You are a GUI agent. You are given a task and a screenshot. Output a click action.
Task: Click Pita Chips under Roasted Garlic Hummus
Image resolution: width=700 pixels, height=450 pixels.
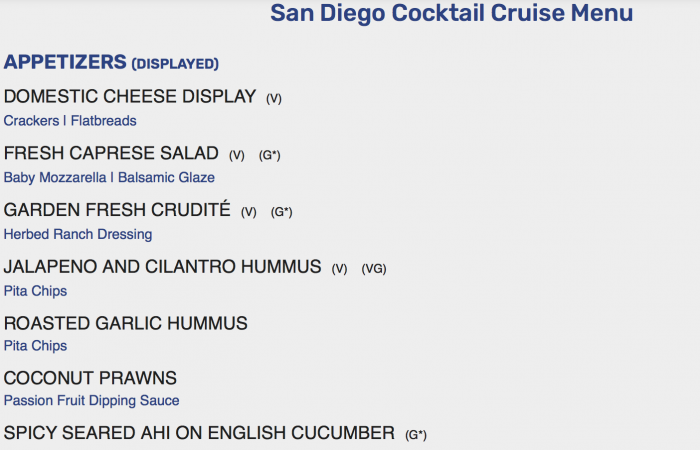pos(35,346)
